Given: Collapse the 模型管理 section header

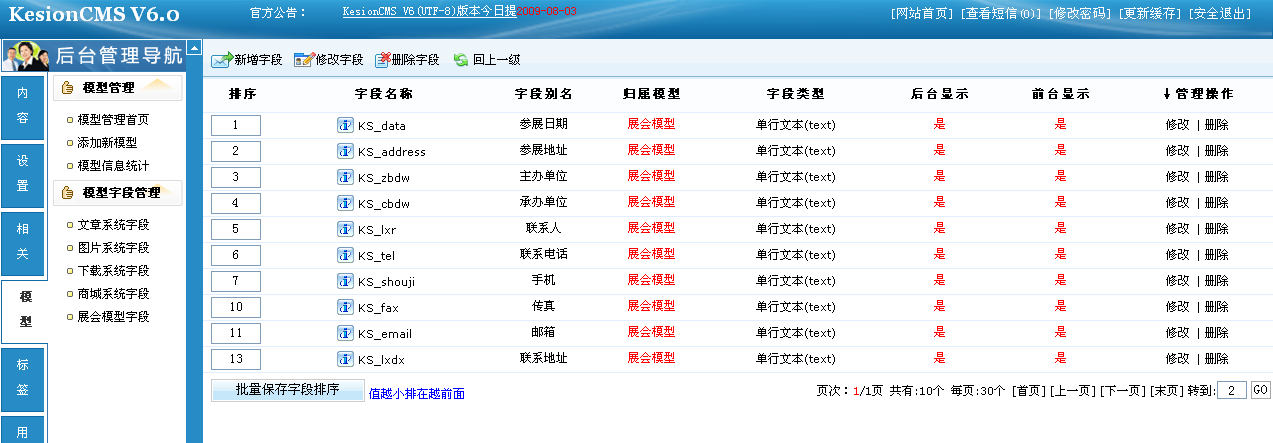Looking at the screenshot, I should pyautogui.click(x=117, y=88).
